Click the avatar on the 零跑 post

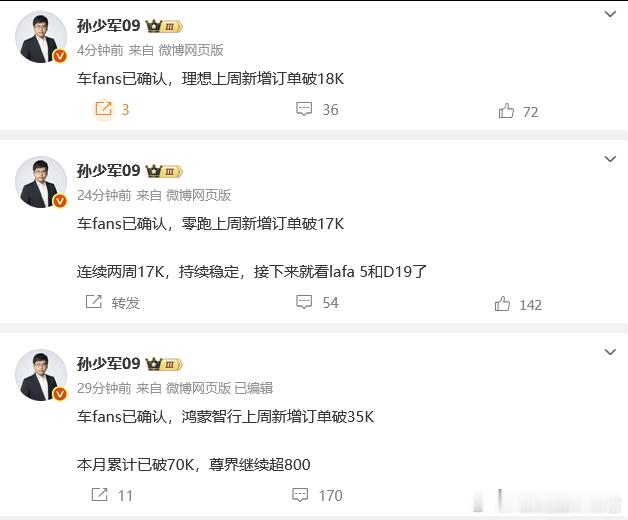point(41,182)
